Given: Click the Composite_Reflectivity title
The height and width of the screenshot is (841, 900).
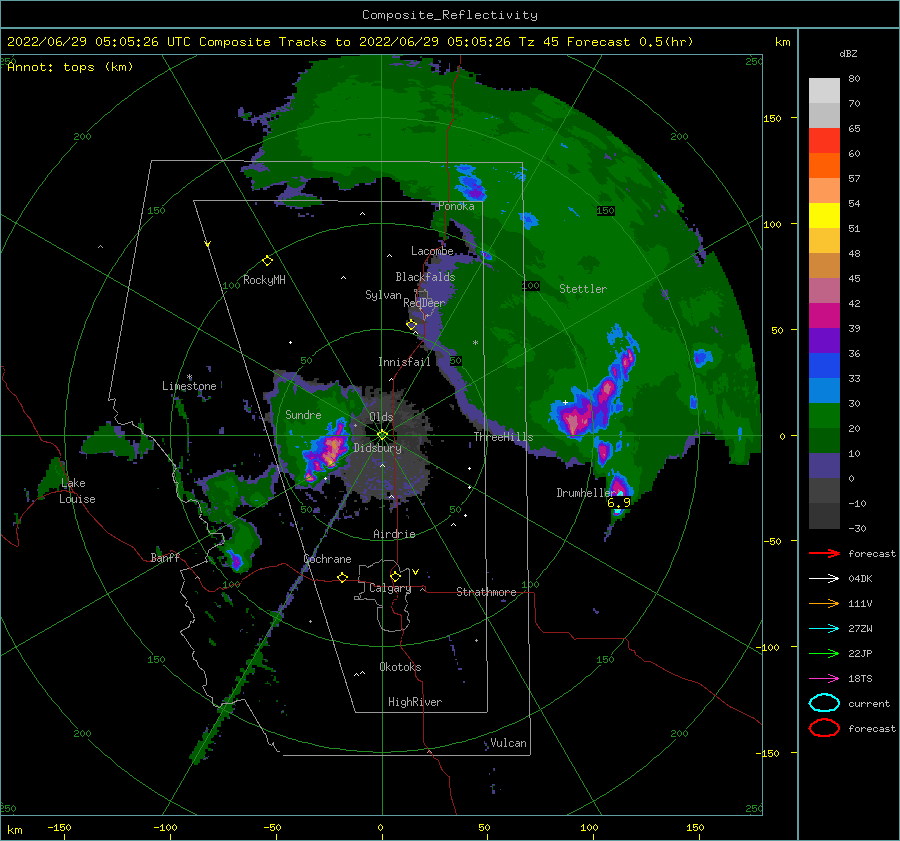Looking at the screenshot, I should (x=449, y=15).
